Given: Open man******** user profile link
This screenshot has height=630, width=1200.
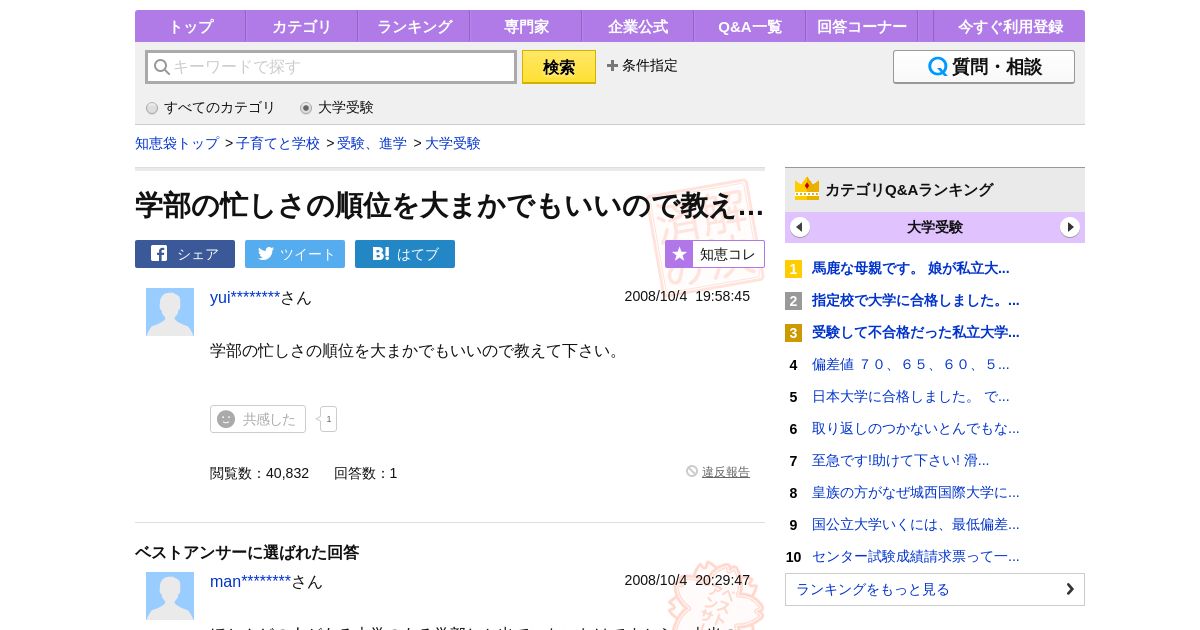Looking at the screenshot, I should coord(250,581).
